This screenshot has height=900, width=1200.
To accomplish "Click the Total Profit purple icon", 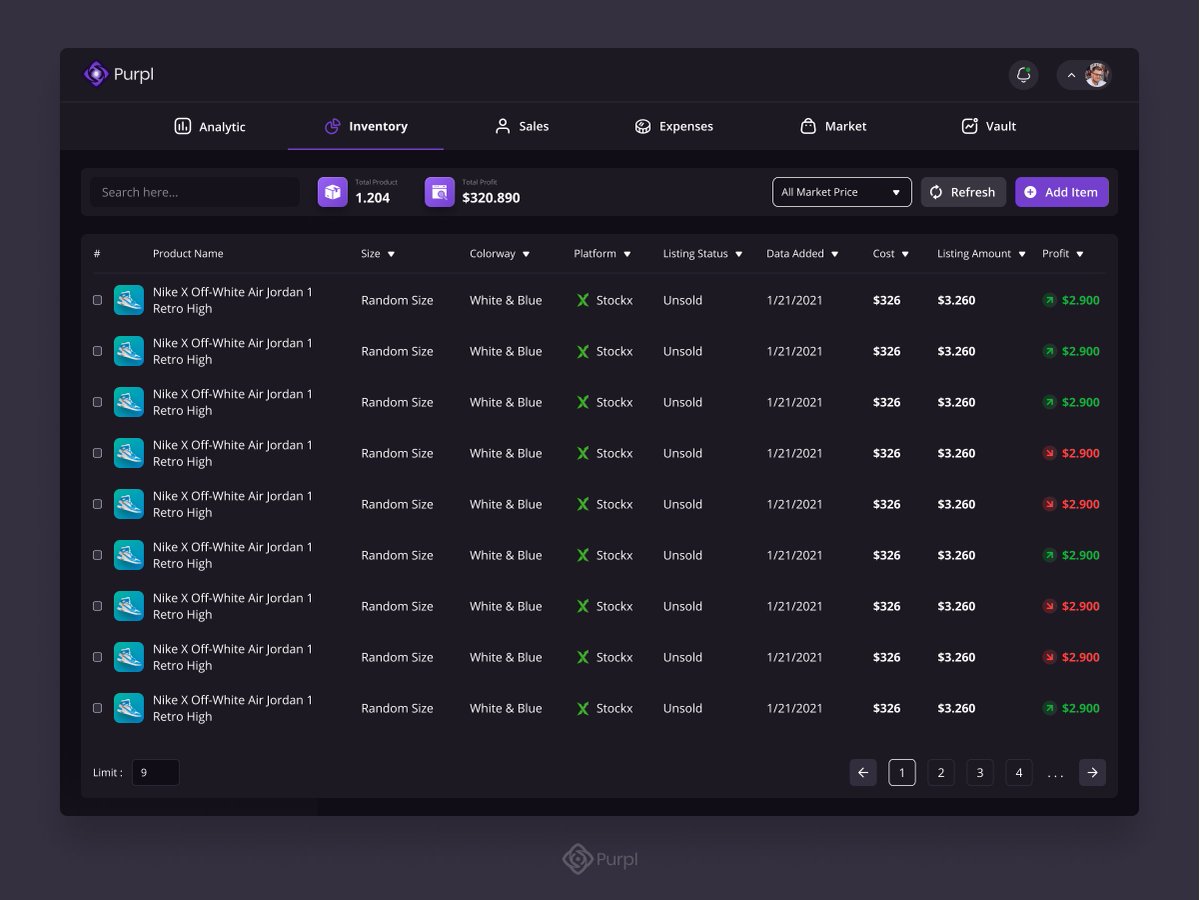I will pyautogui.click(x=440, y=192).
